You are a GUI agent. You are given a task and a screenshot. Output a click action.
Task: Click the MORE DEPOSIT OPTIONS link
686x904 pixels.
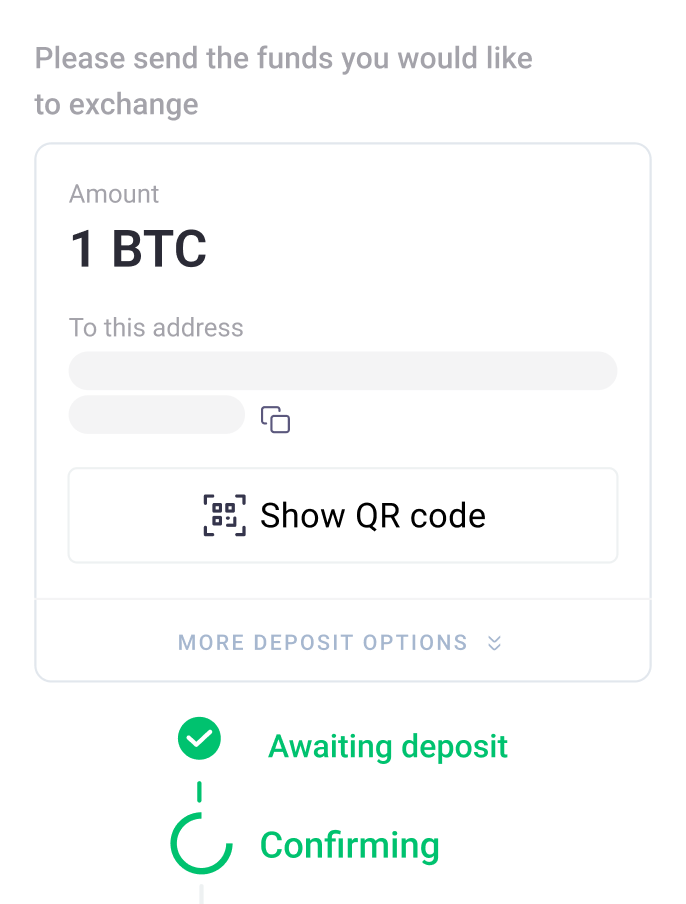coord(323,643)
